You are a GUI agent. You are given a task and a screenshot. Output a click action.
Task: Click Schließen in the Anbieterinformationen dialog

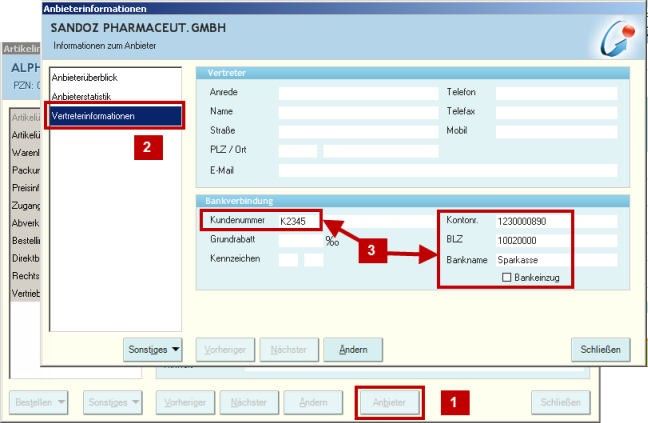click(600, 349)
